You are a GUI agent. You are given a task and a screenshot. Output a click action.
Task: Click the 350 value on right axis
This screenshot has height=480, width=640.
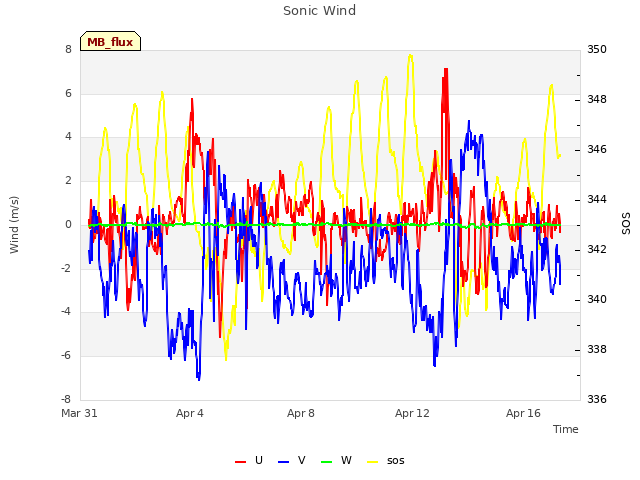597,49
